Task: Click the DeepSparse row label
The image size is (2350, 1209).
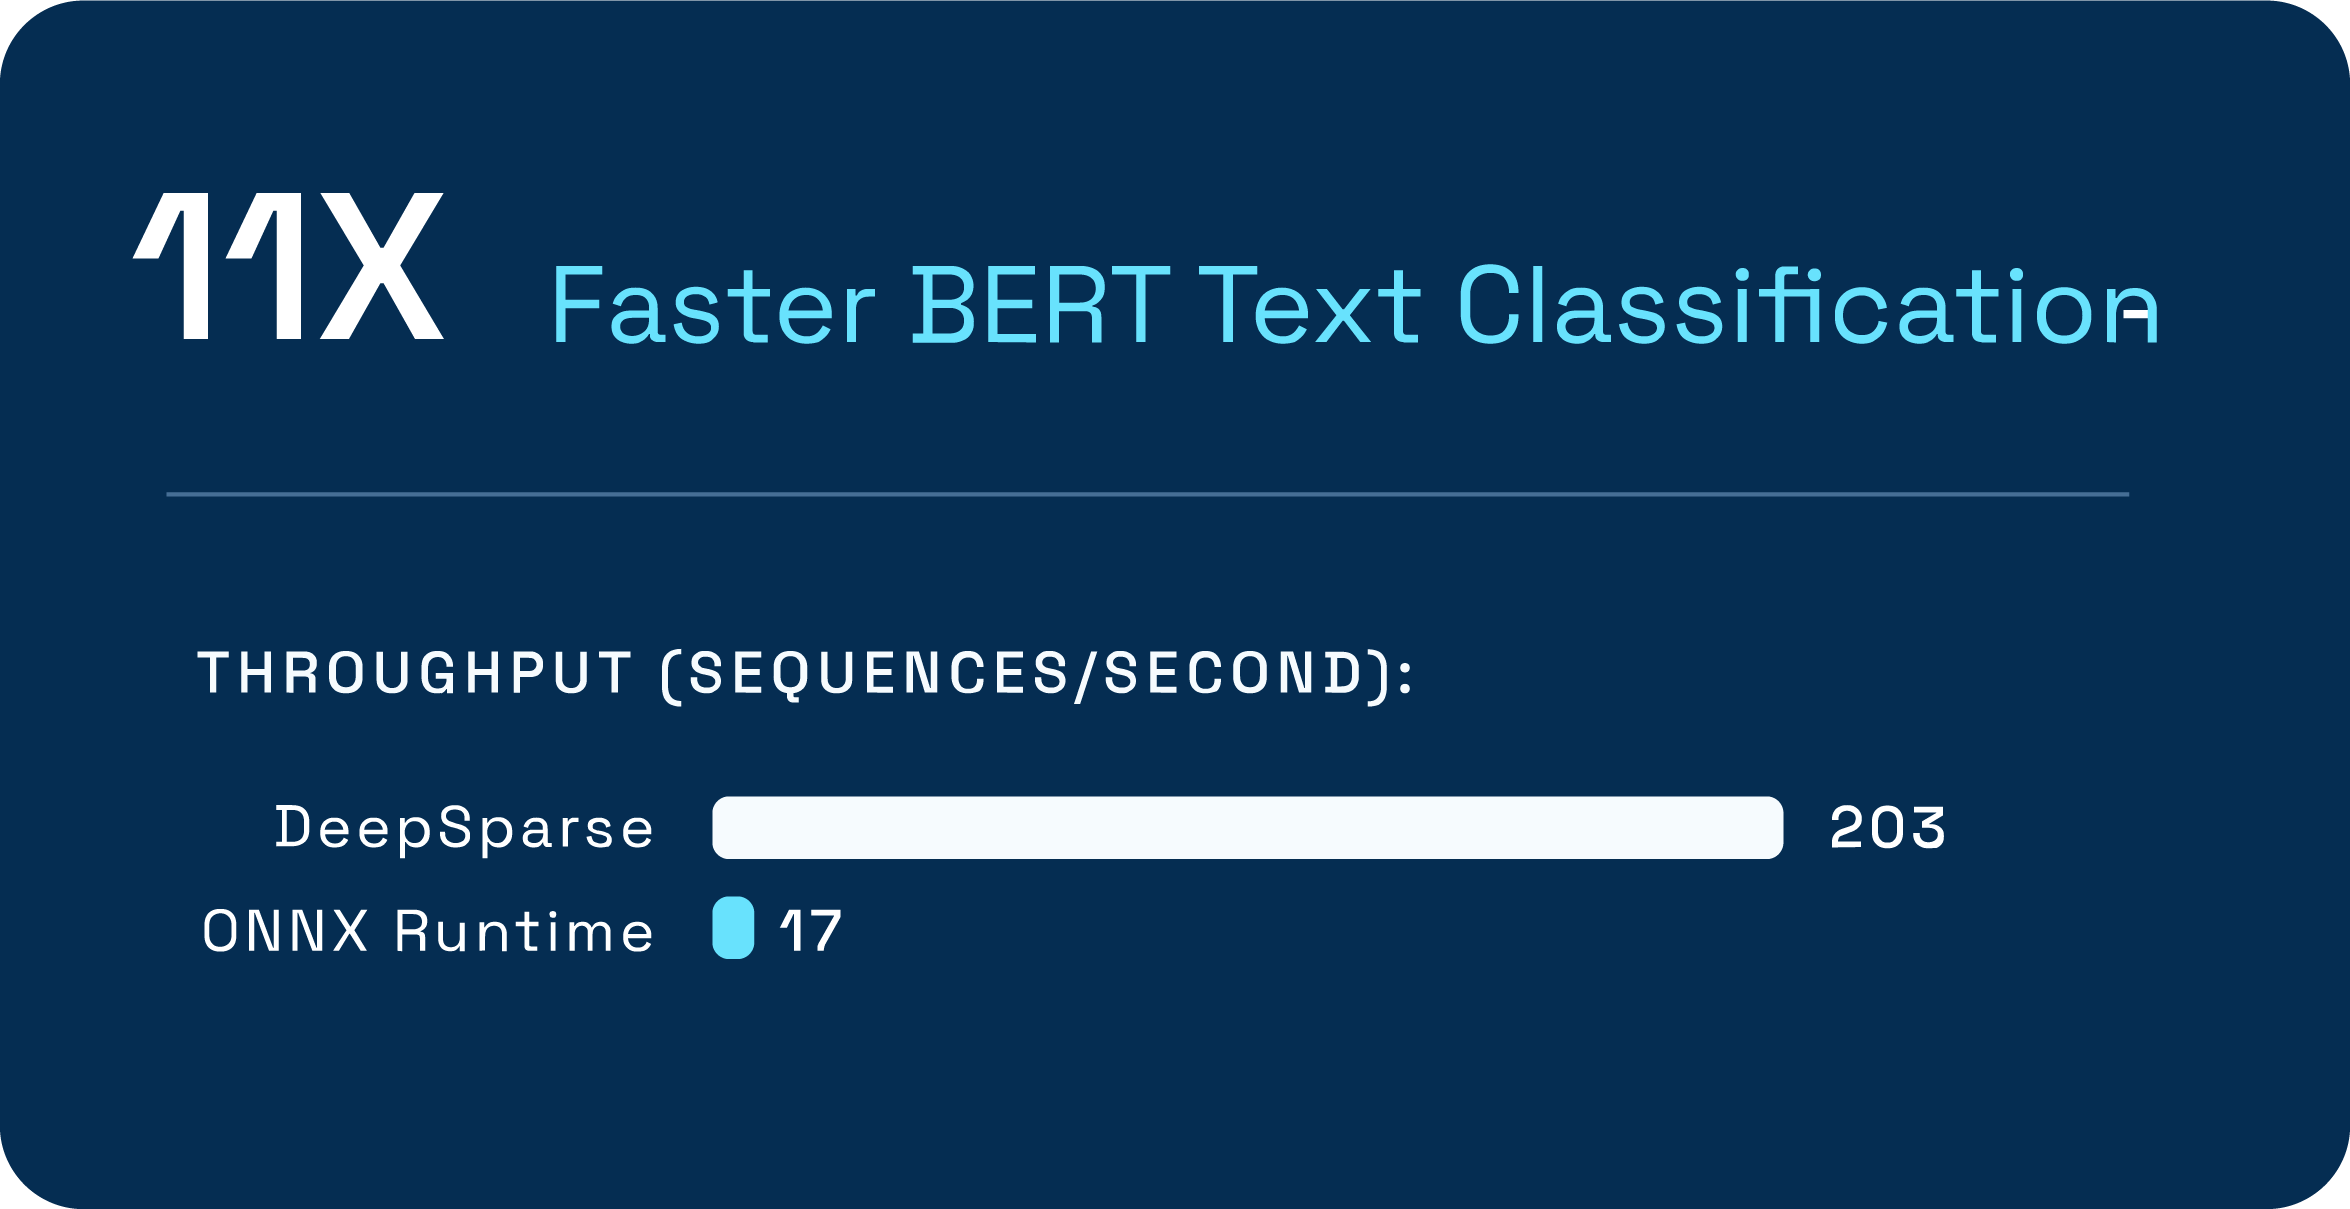Action: tap(465, 829)
